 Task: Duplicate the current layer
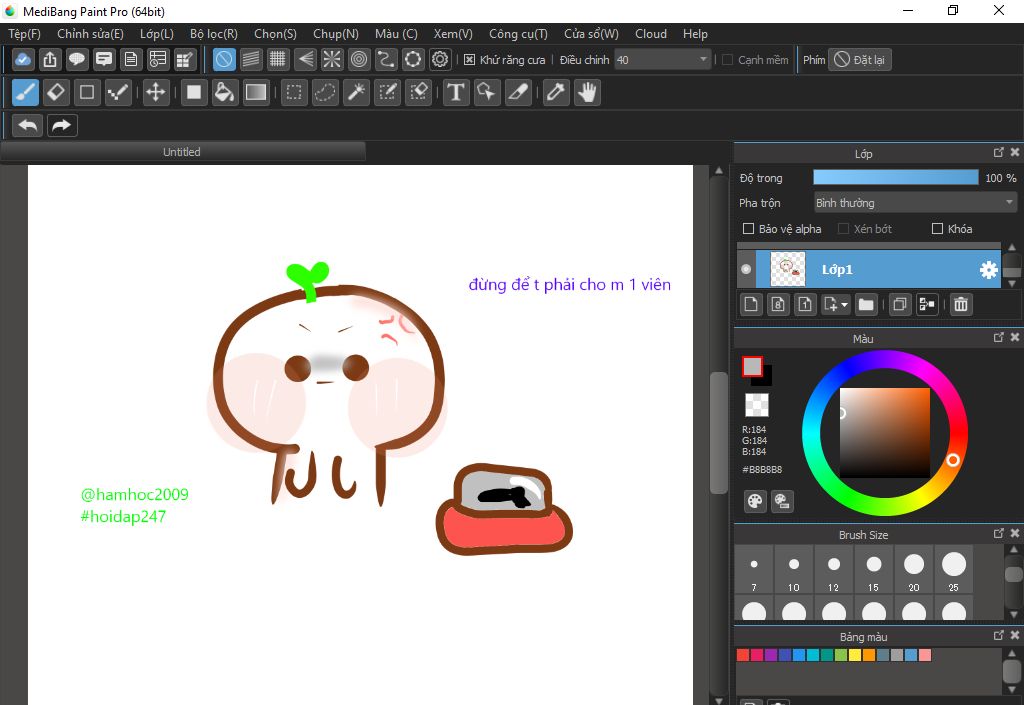click(x=900, y=304)
